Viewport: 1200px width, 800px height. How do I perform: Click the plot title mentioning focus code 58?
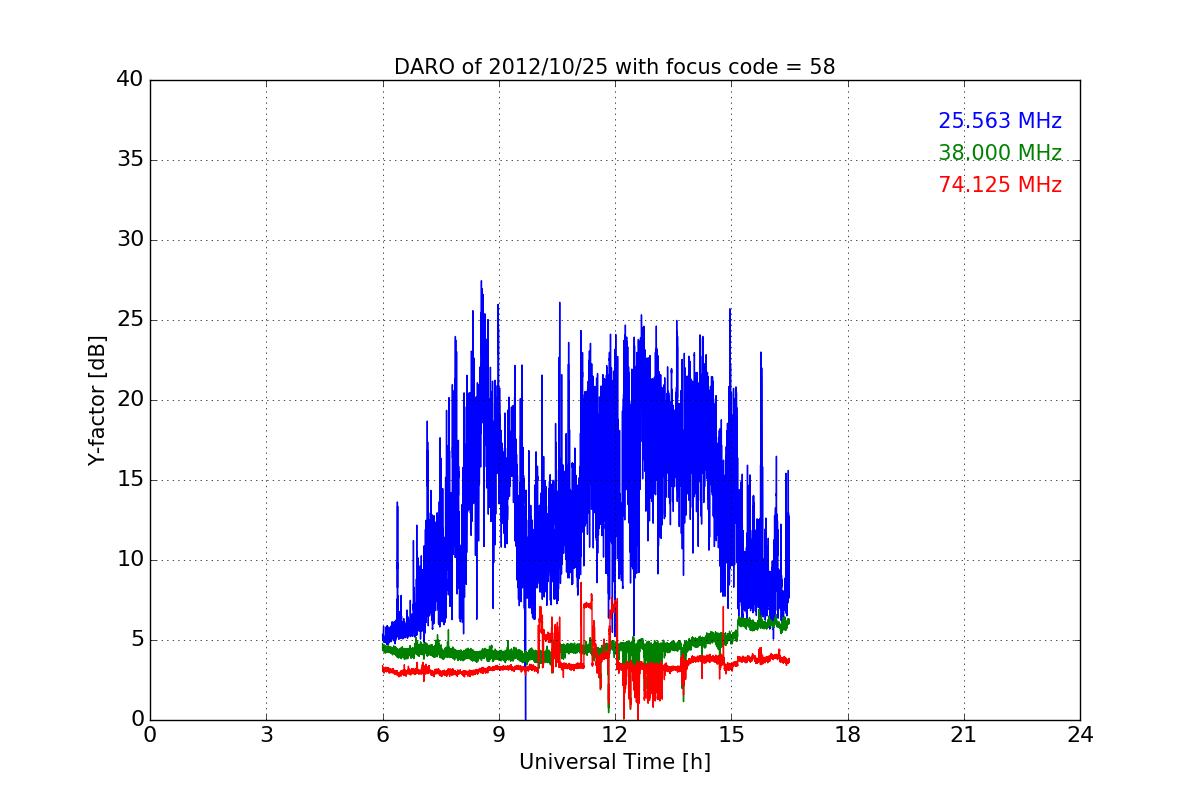[614, 67]
